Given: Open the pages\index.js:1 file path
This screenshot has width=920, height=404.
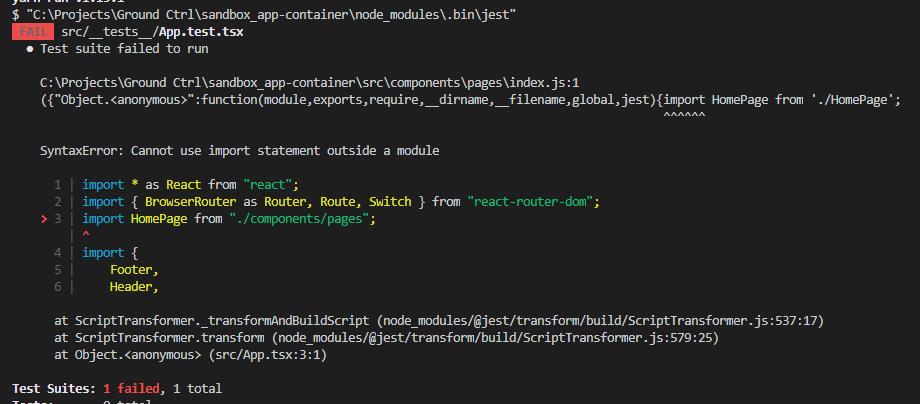Looking at the screenshot, I should tap(310, 83).
